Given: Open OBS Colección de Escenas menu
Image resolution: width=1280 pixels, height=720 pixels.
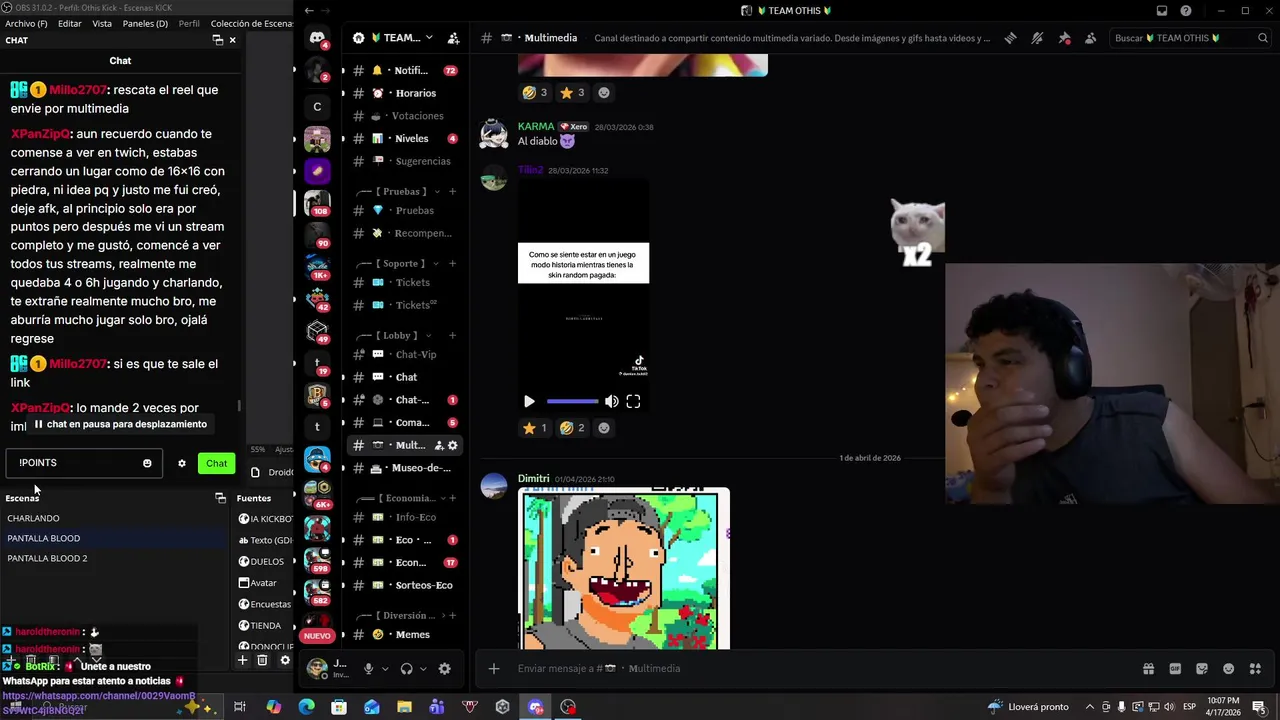Looking at the screenshot, I should (252, 23).
